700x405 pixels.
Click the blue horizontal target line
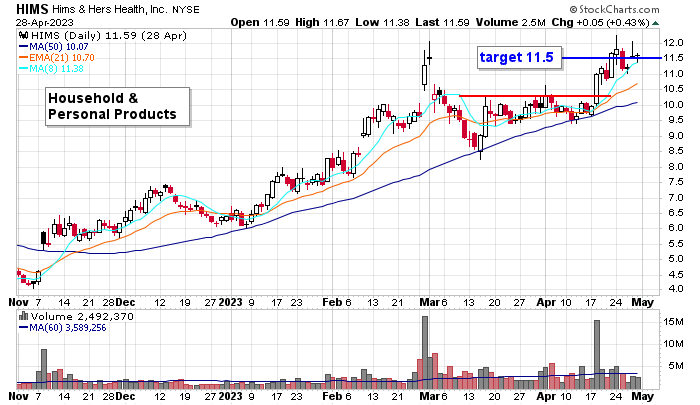click(612, 58)
